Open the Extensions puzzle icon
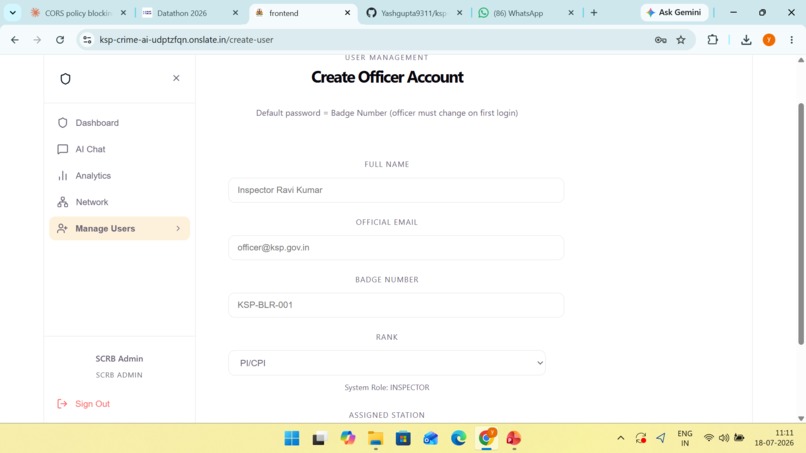Viewport: 806px width, 453px height. pyautogui.click(x=712, y=40)
